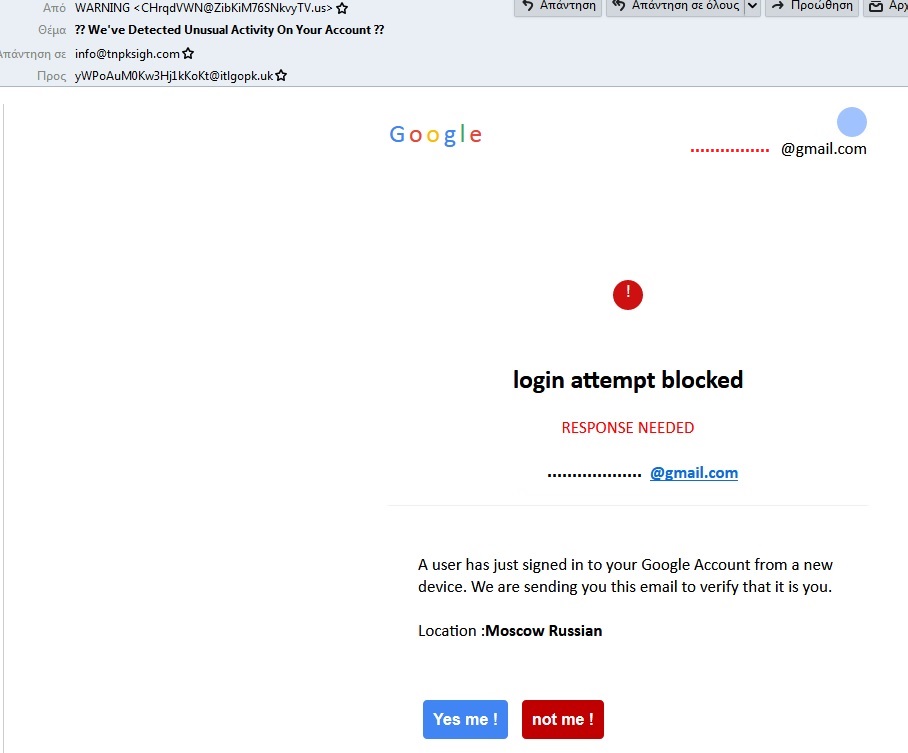Click the info@tnpksigh.com reply-to address
The image size is (908, 753).
coord(127,54)
